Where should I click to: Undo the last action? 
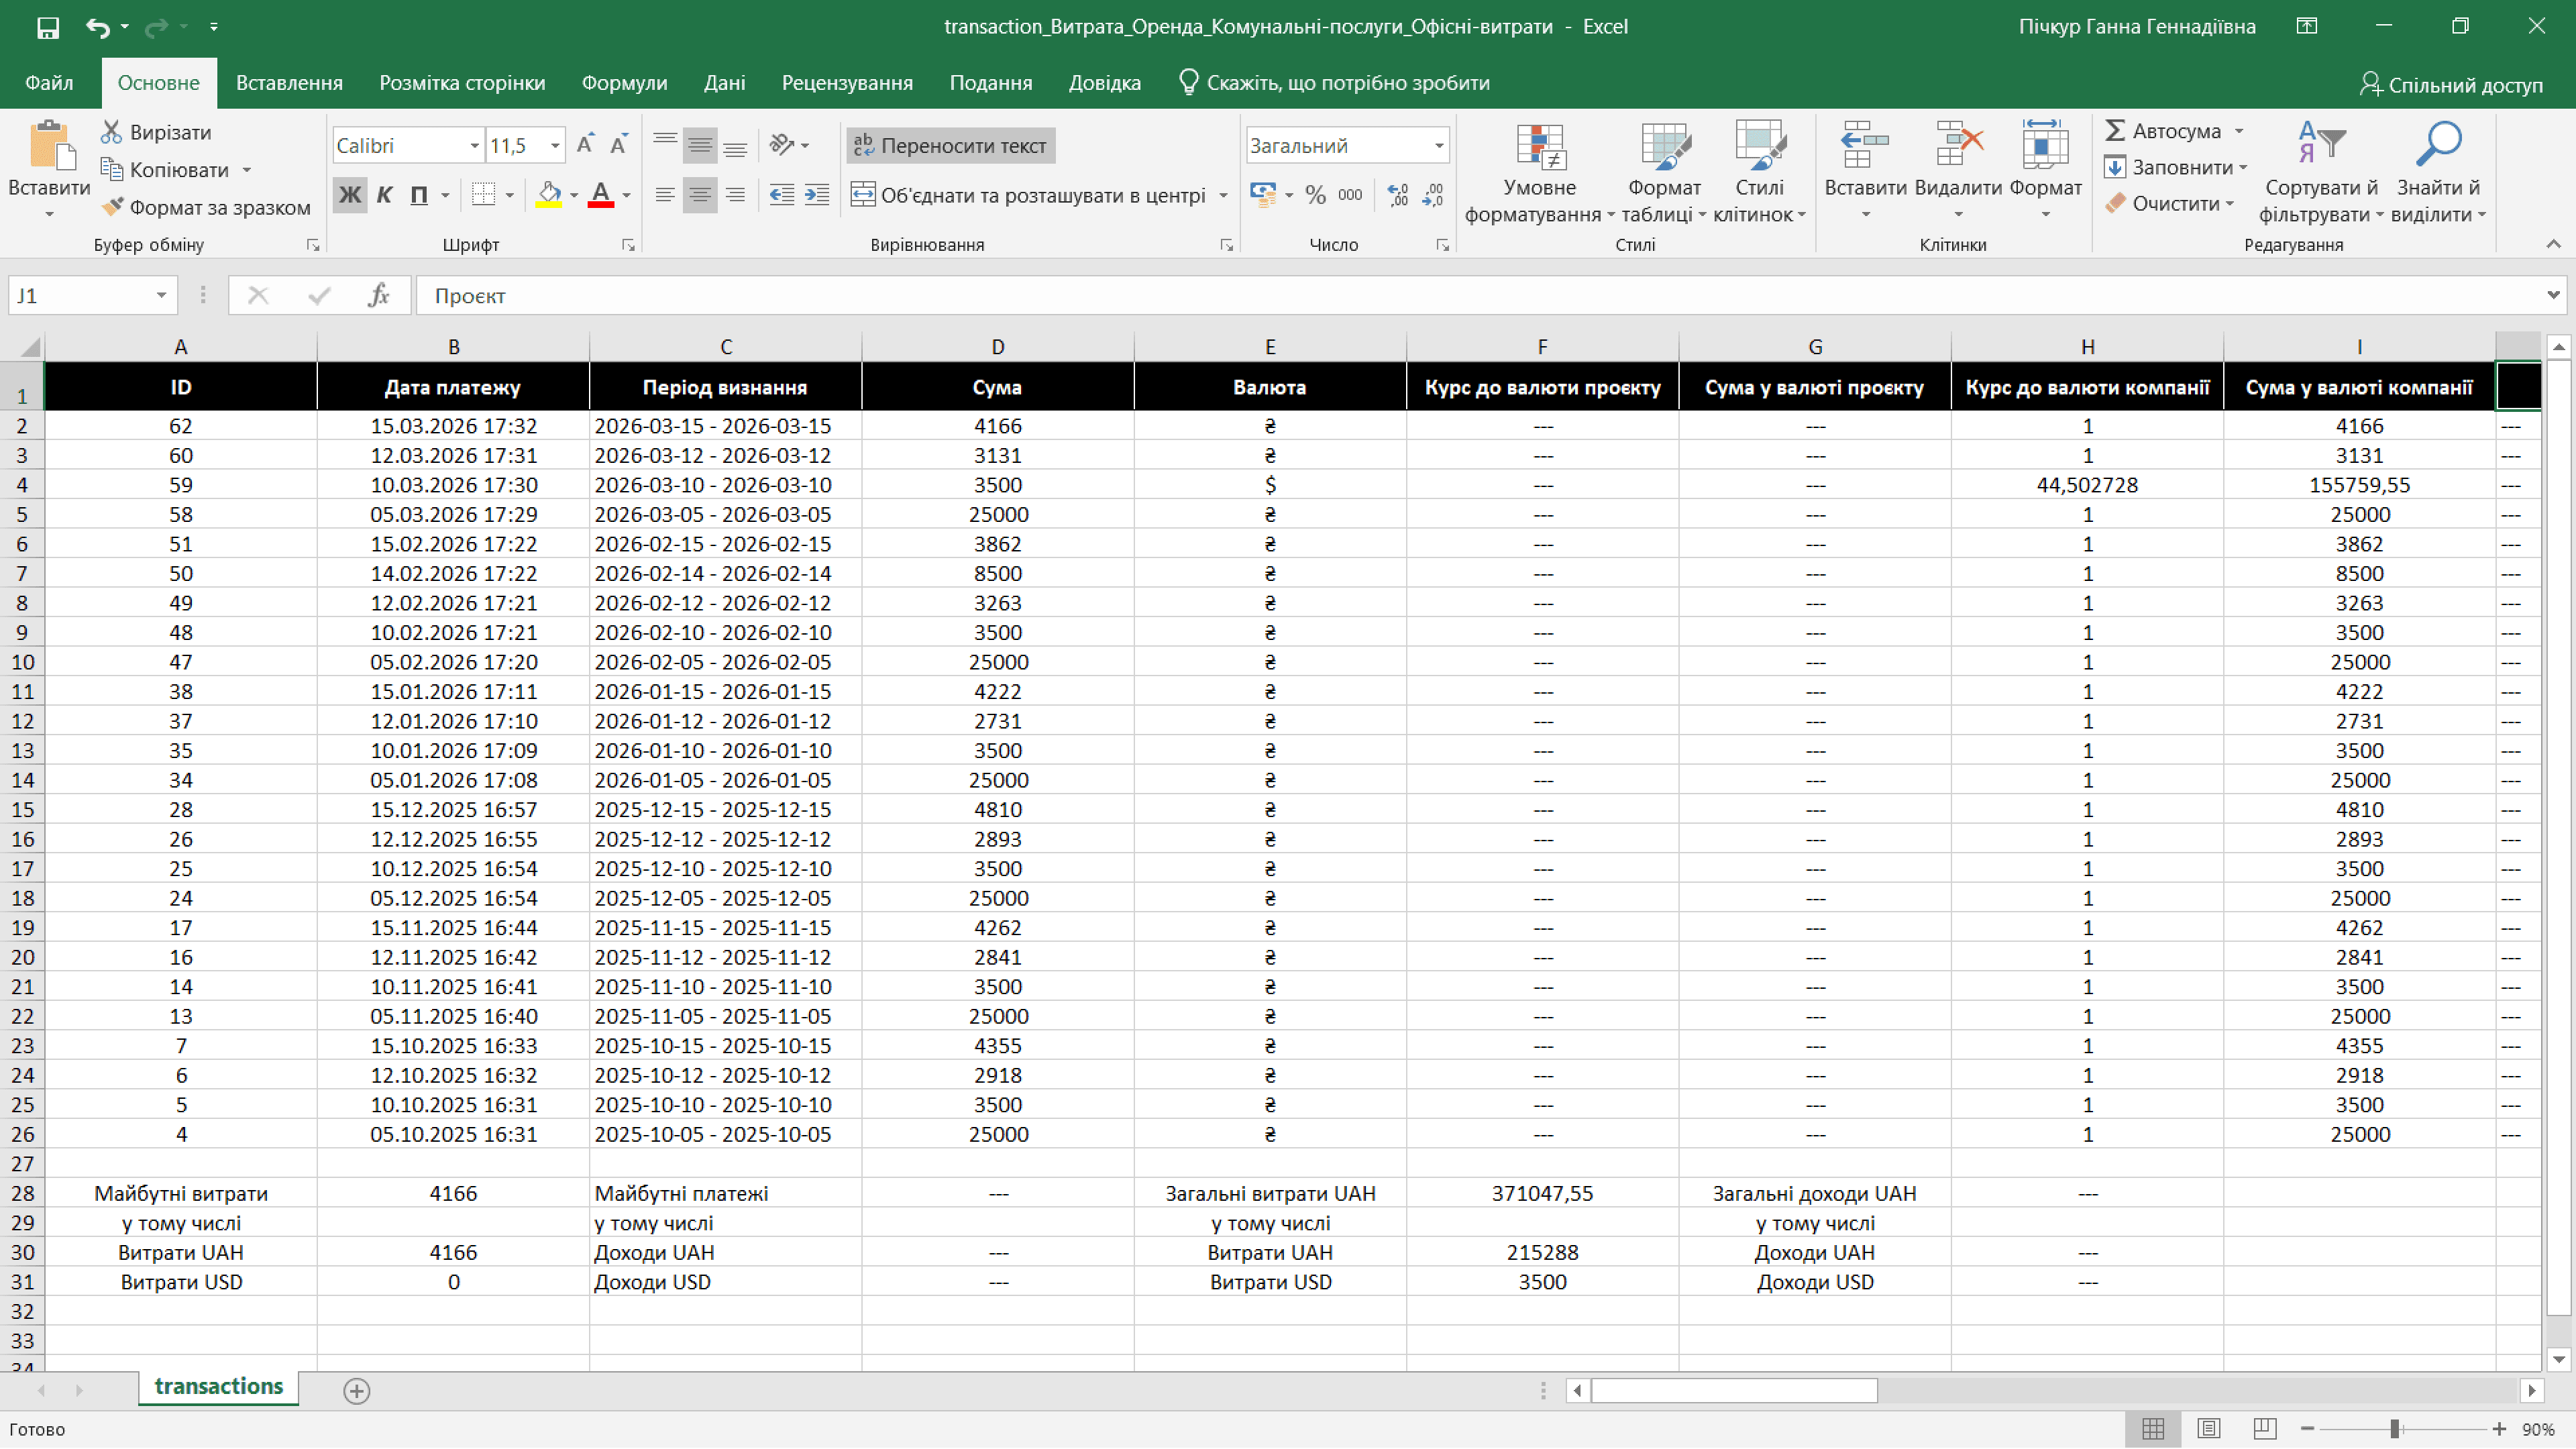pos(97,27)
